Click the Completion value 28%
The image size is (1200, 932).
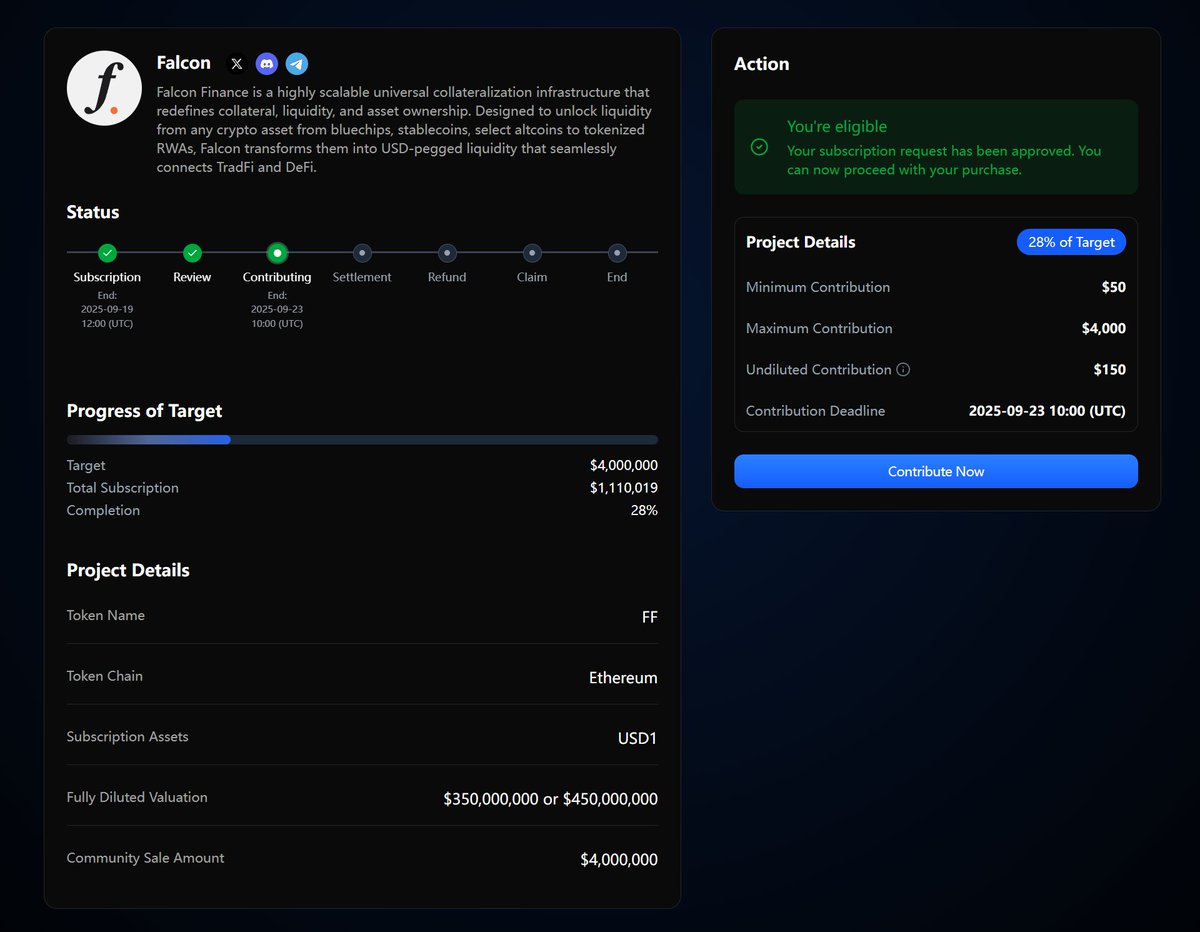pos(644,510)
